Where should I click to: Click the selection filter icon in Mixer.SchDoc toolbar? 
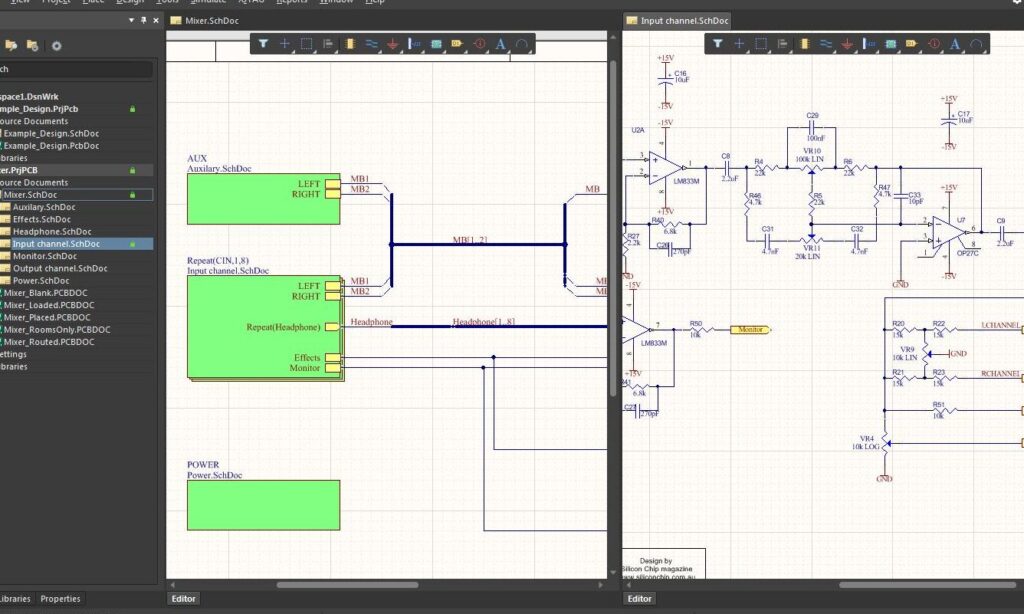(263, 44)
